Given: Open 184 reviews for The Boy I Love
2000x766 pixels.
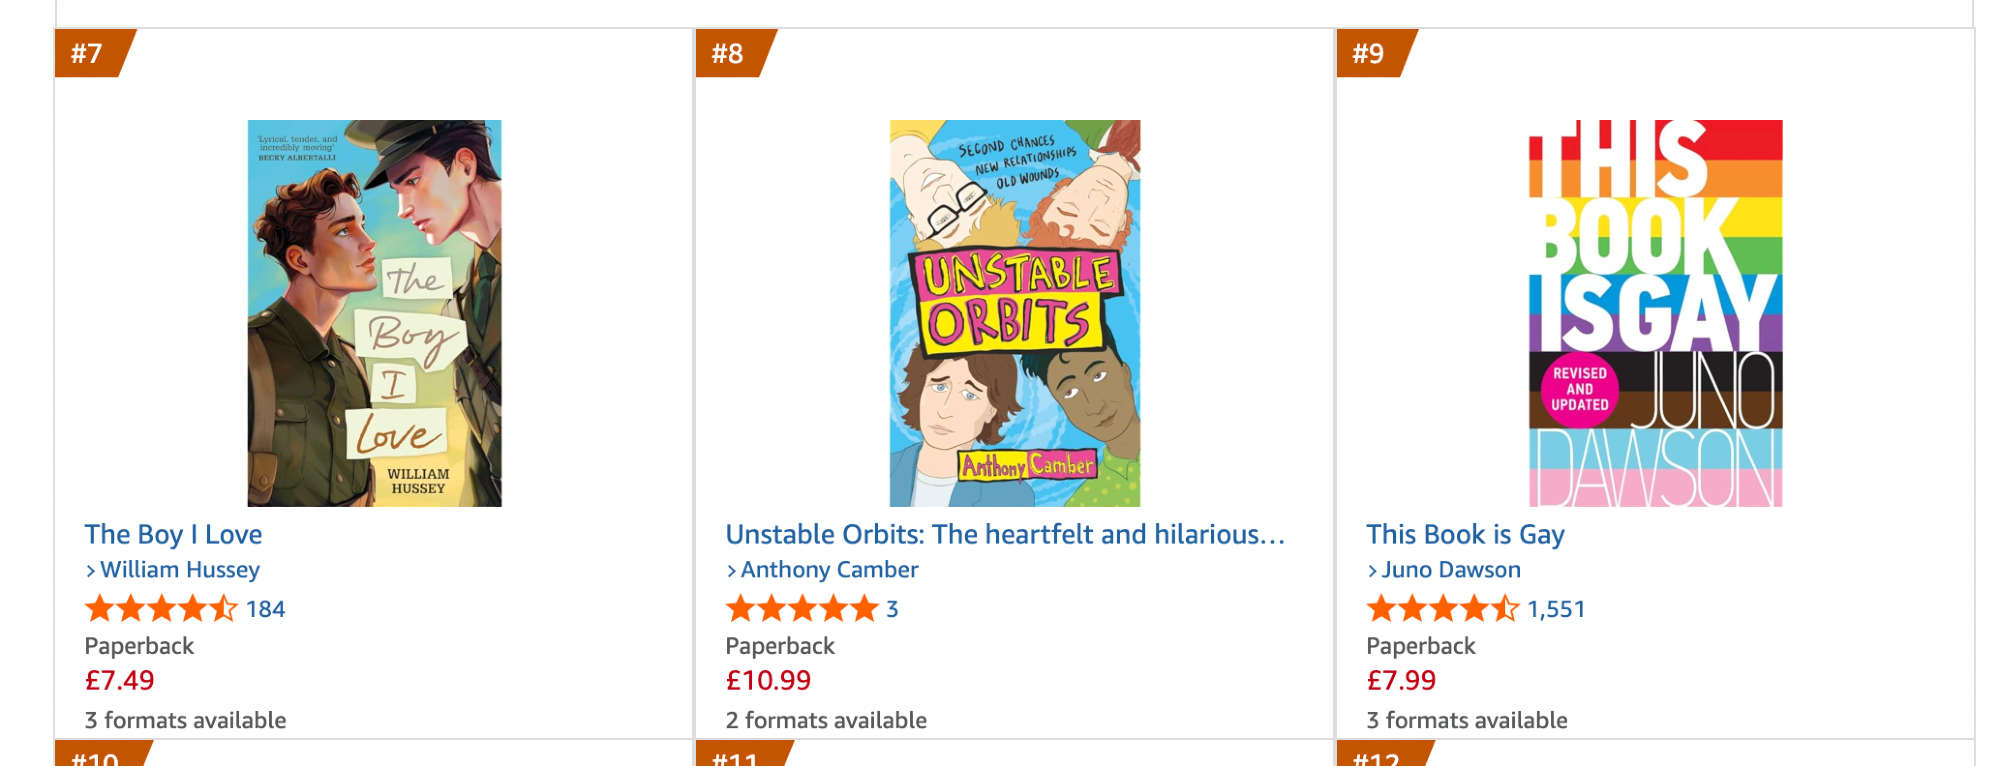Looking at the screenshot, I should click(x=266, y=609).
